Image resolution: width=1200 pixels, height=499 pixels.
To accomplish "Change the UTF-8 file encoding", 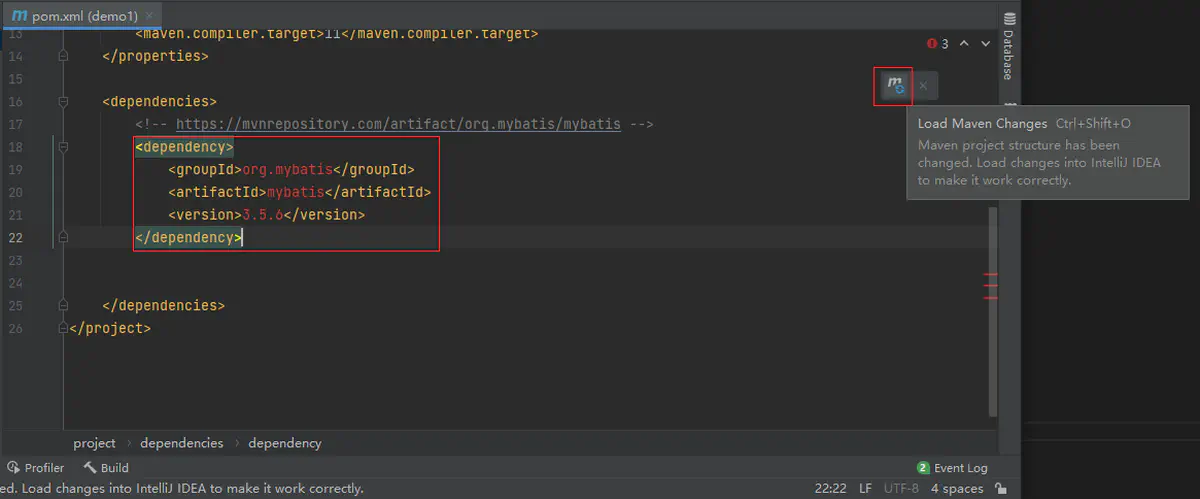I will (901, 489).
